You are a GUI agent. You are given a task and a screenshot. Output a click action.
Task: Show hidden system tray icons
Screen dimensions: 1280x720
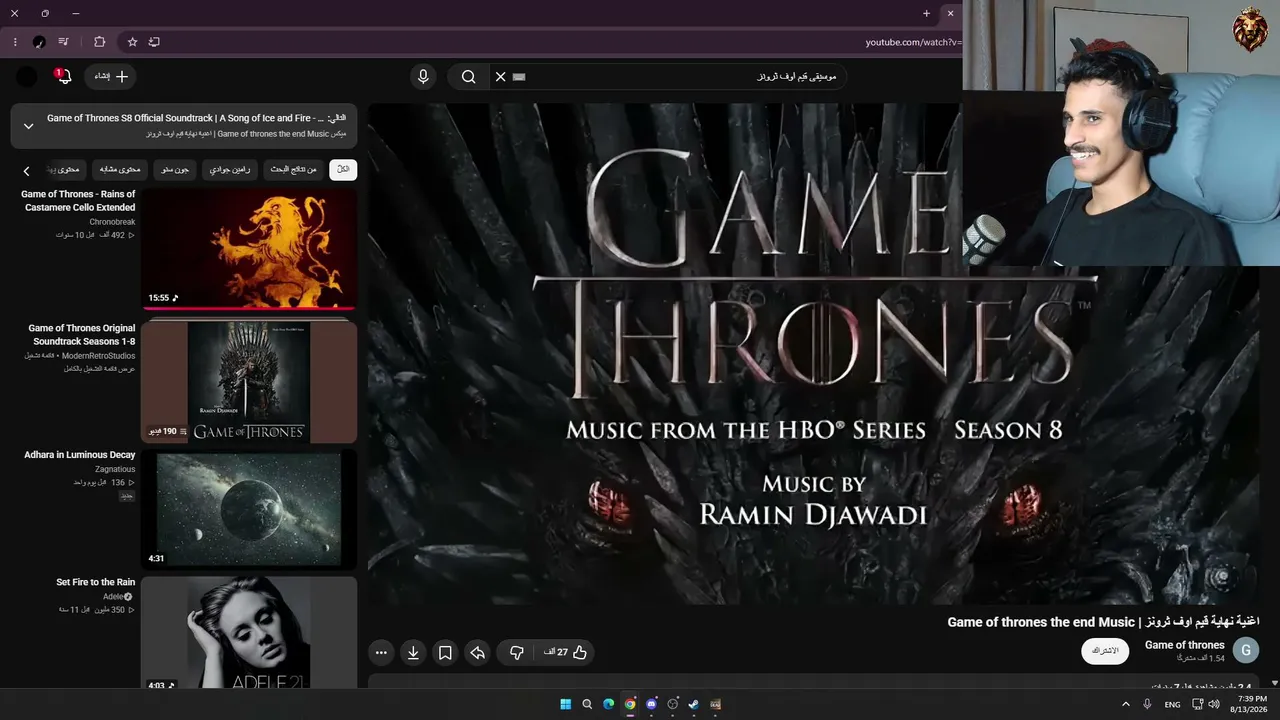1127,704
